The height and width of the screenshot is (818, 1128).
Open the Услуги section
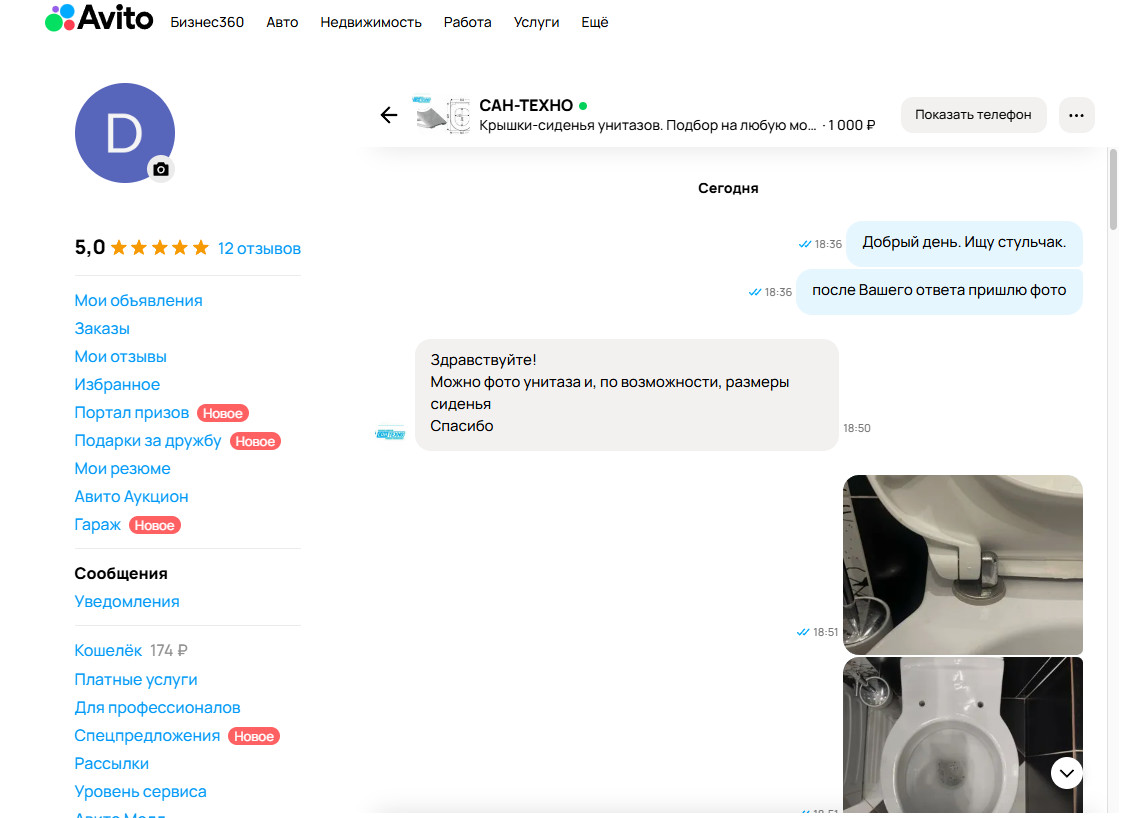tap(537, 22)
